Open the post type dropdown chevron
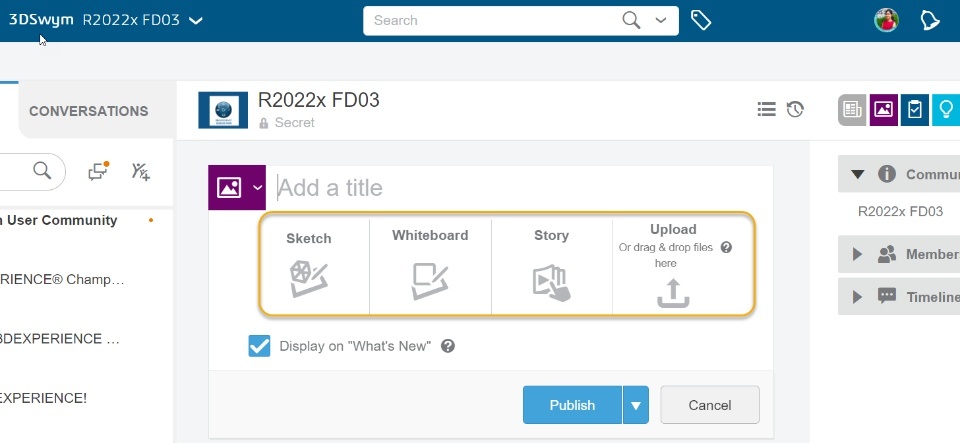Screen dimensions: 960x443 pos(258,188)
